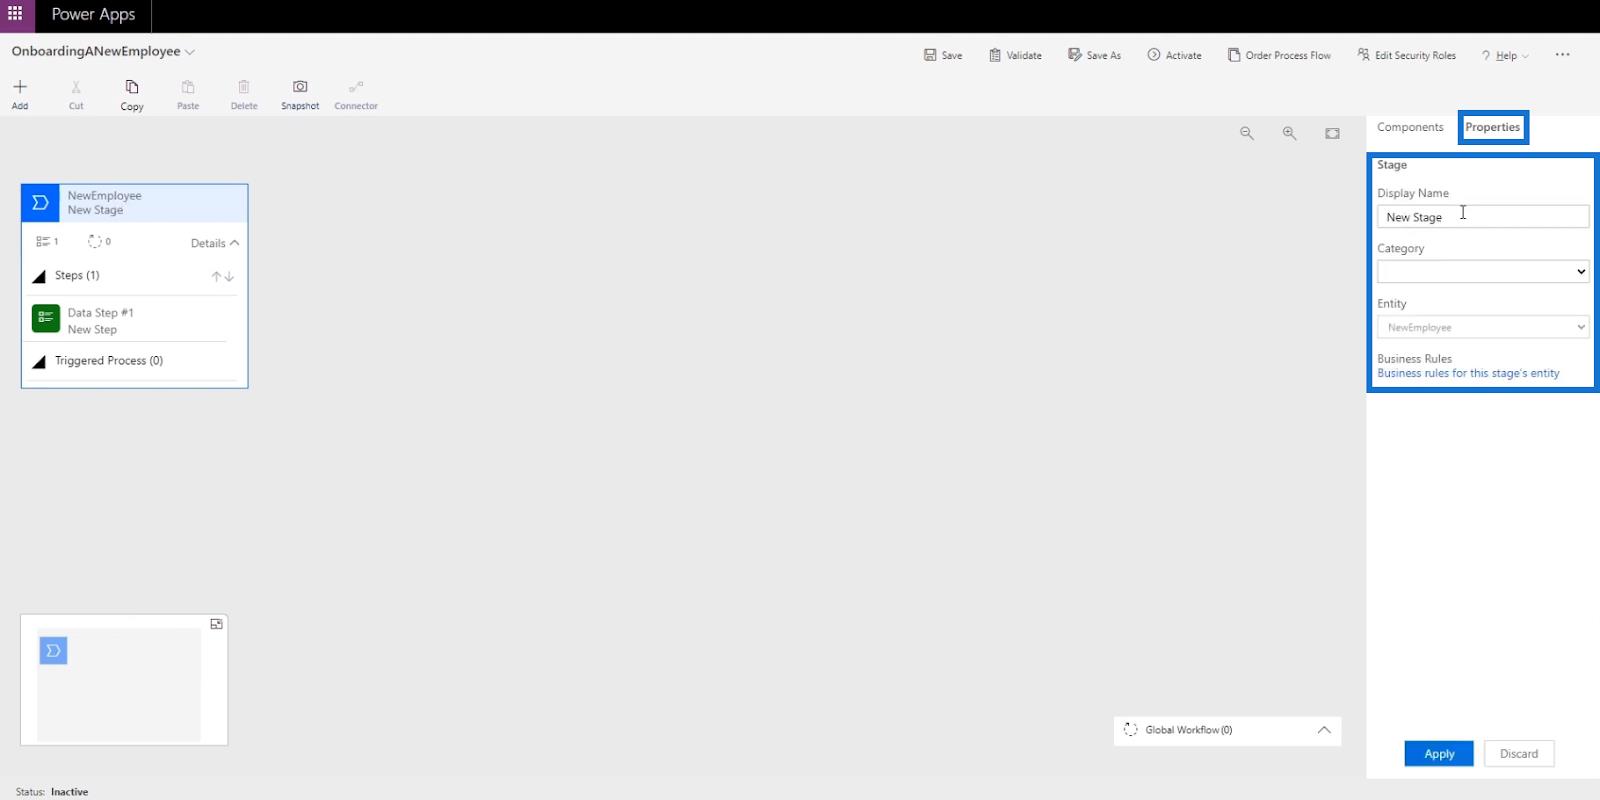
Task: Open Edit Security Roles
Action: 1406,55
